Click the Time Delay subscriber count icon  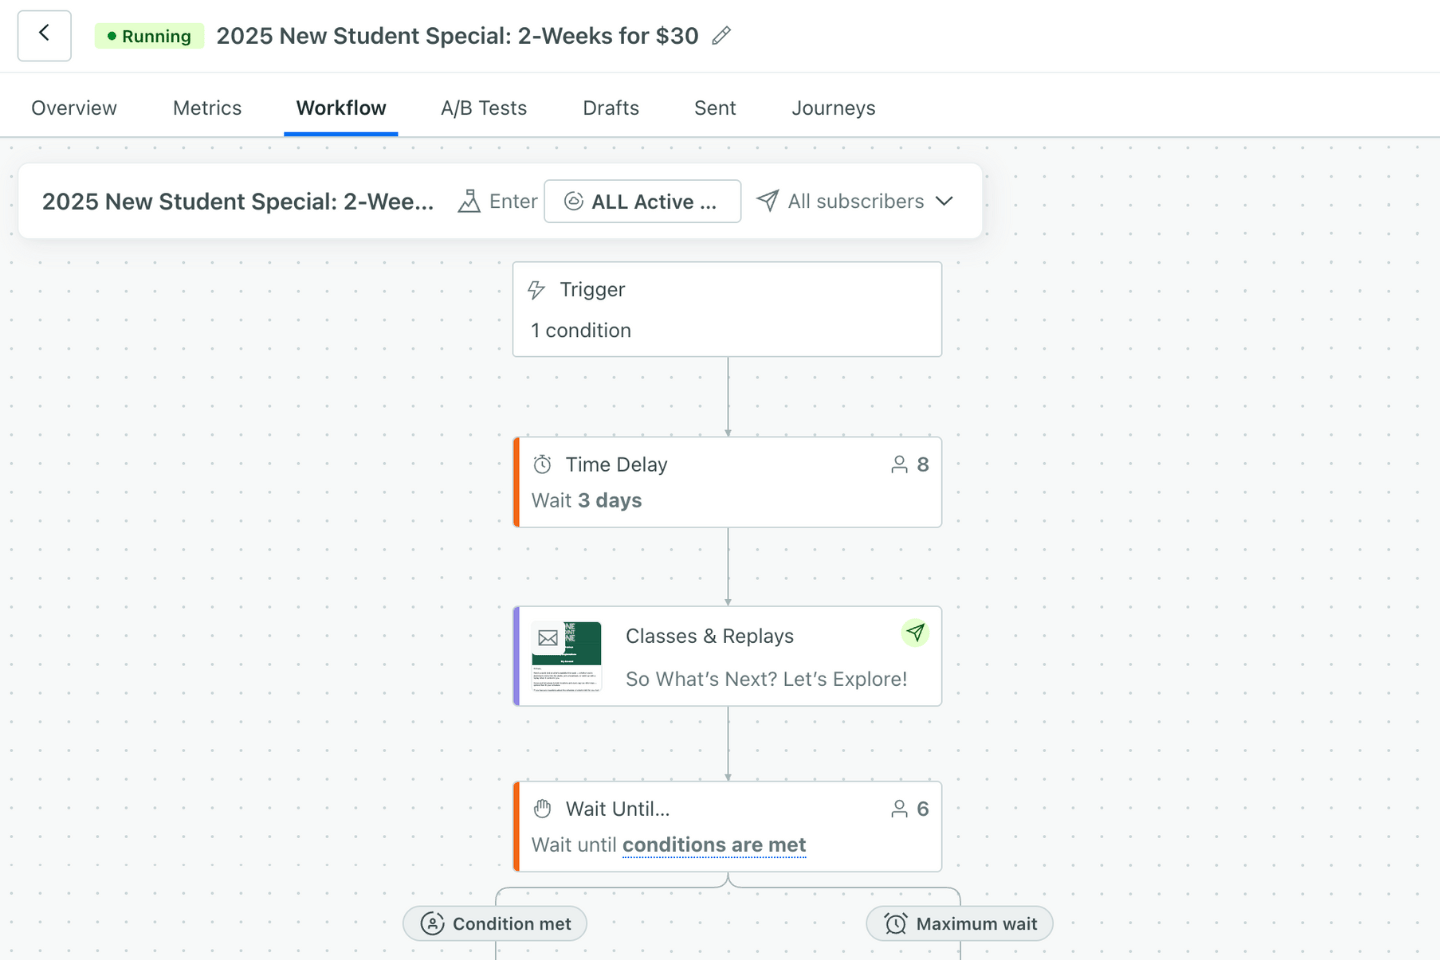tap(900, 465)
